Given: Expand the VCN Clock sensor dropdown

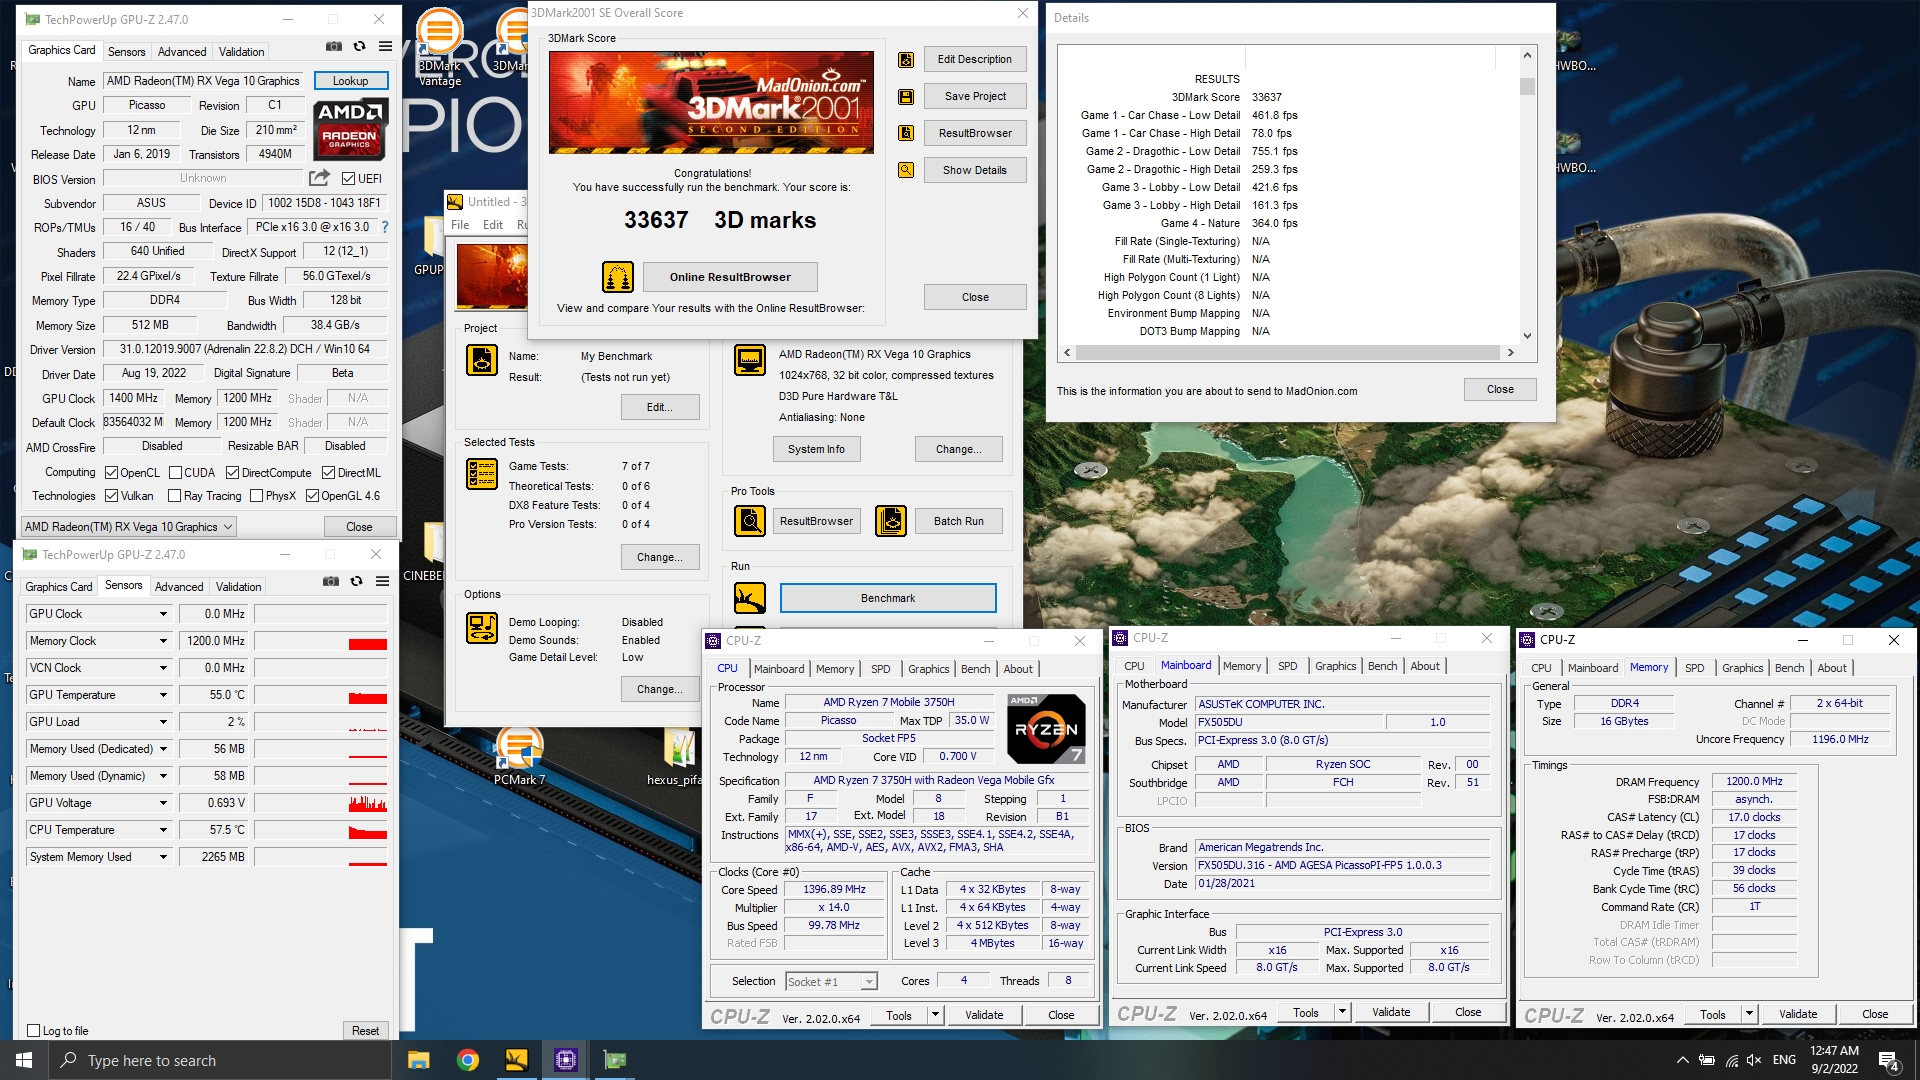Looking at the screenshot, I should 163,668.
